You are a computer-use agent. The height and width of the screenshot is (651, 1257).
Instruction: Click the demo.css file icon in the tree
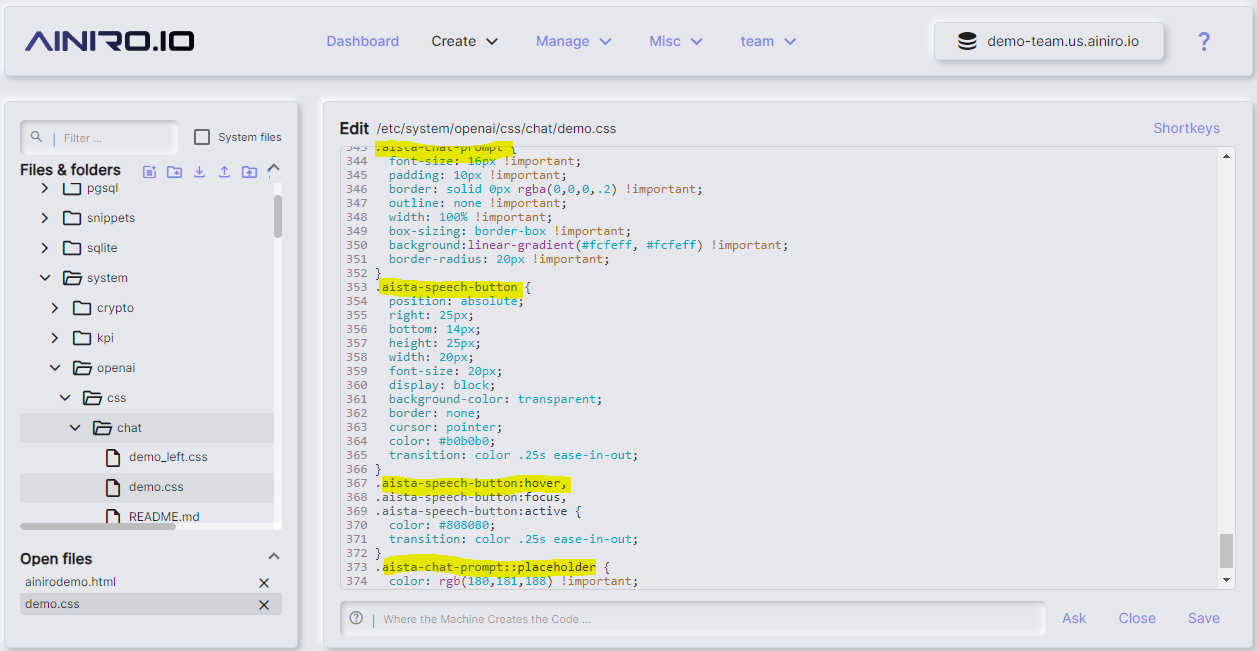click(113, 487)
